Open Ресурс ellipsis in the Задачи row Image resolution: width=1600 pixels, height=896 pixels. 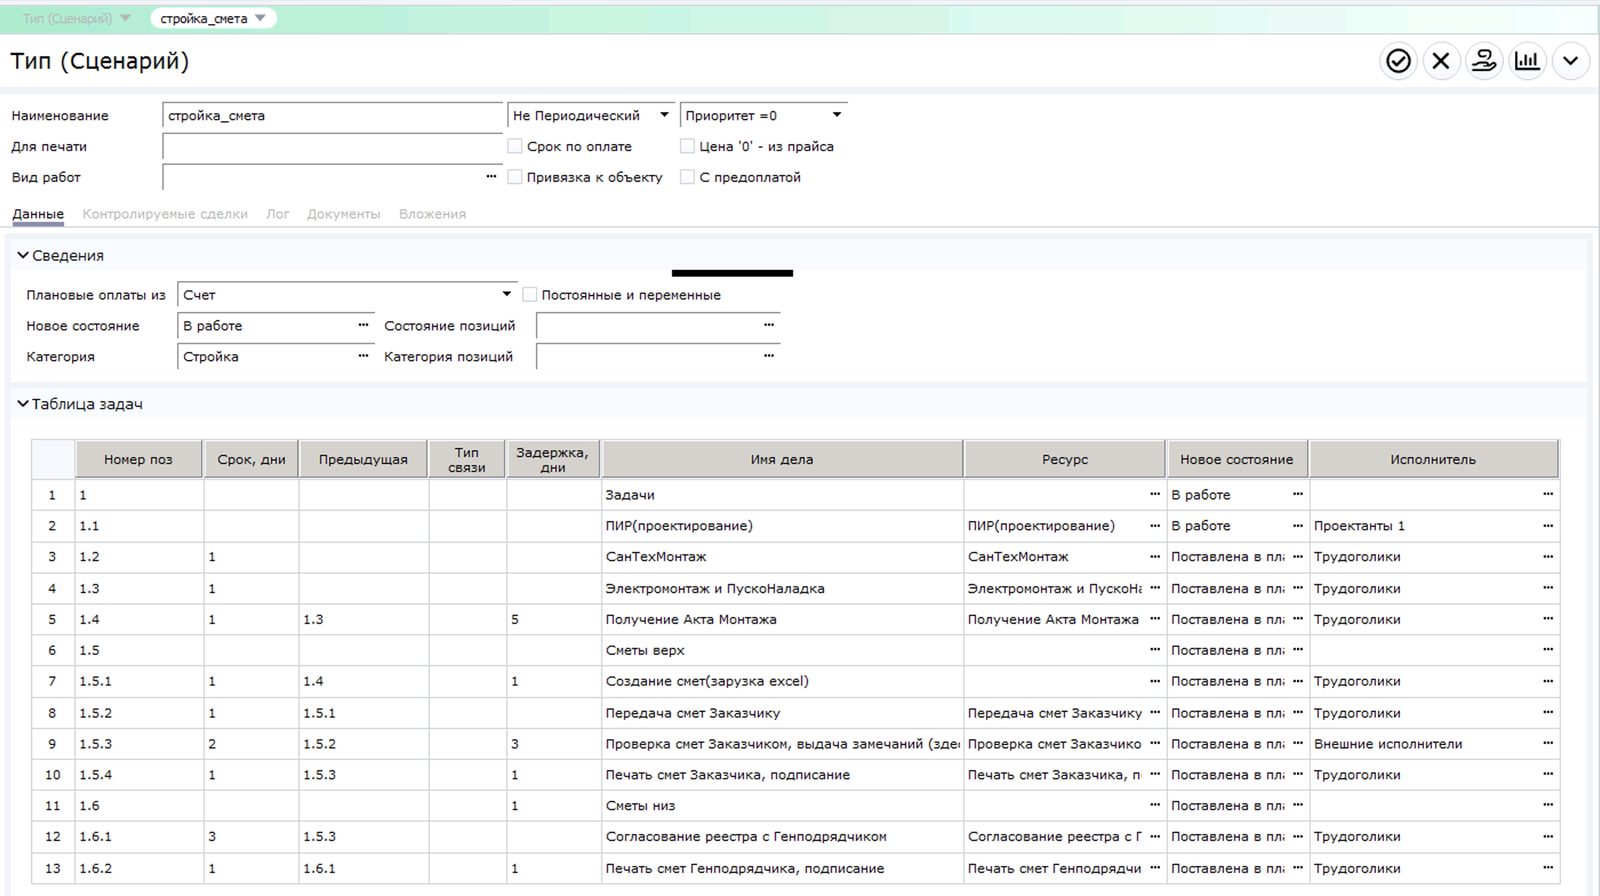[x=1155, y=495]
